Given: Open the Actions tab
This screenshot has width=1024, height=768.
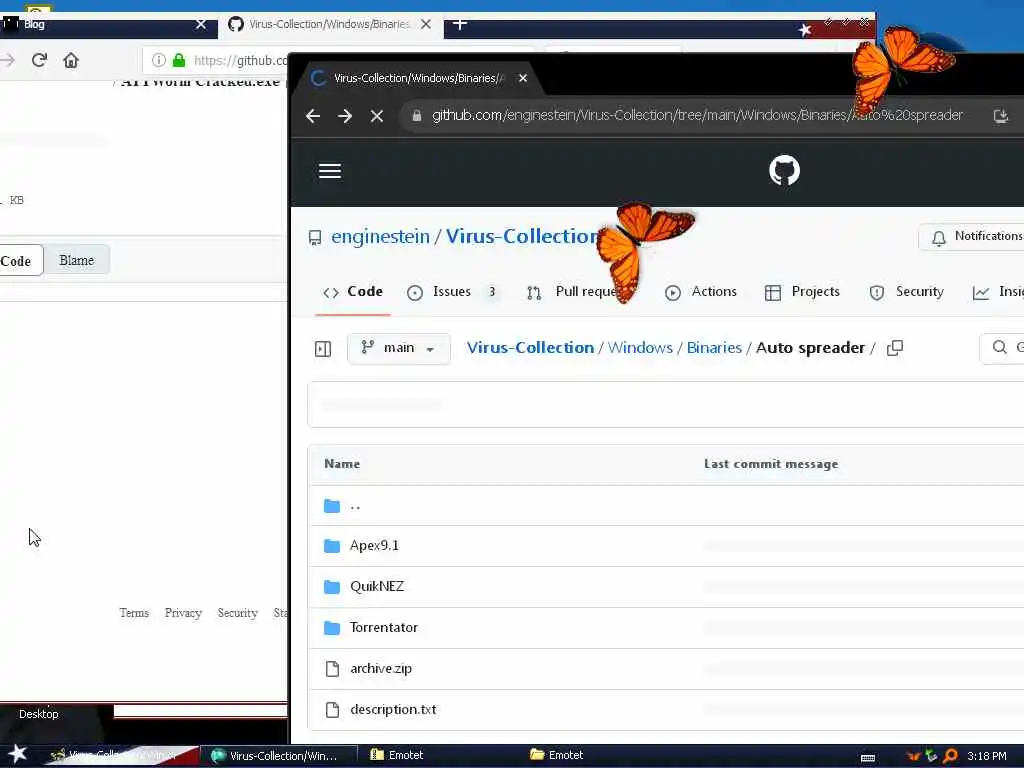Looking at the screenshot, I should [x=701, y=292].
